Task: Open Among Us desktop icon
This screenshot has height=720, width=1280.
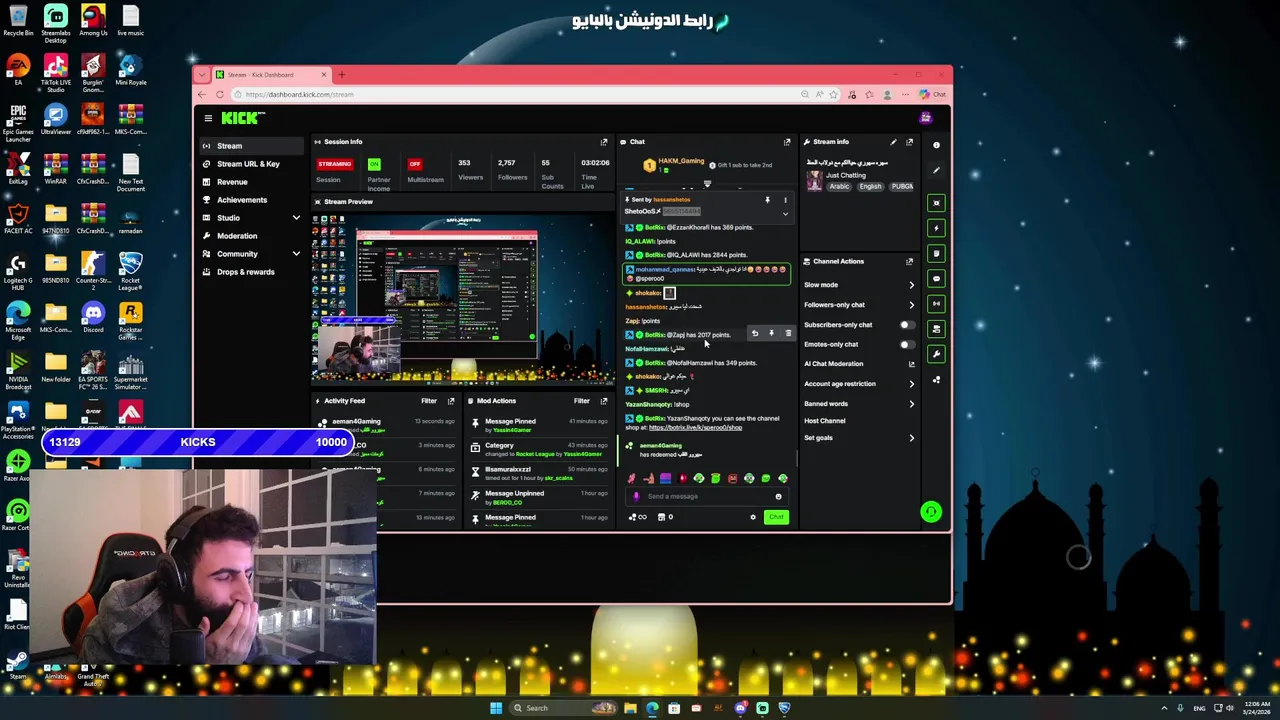Action: coord(93,22)
